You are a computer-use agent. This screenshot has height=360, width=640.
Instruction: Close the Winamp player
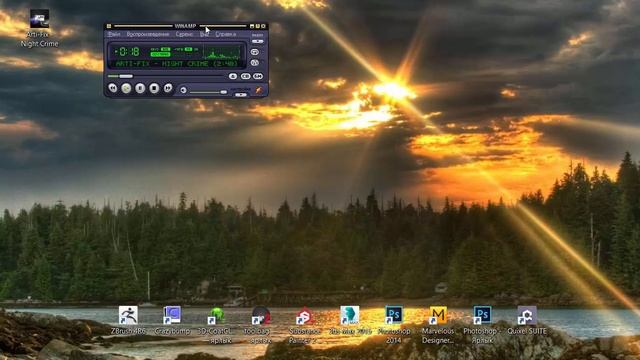pyautogui.click(x=263, y=26)
